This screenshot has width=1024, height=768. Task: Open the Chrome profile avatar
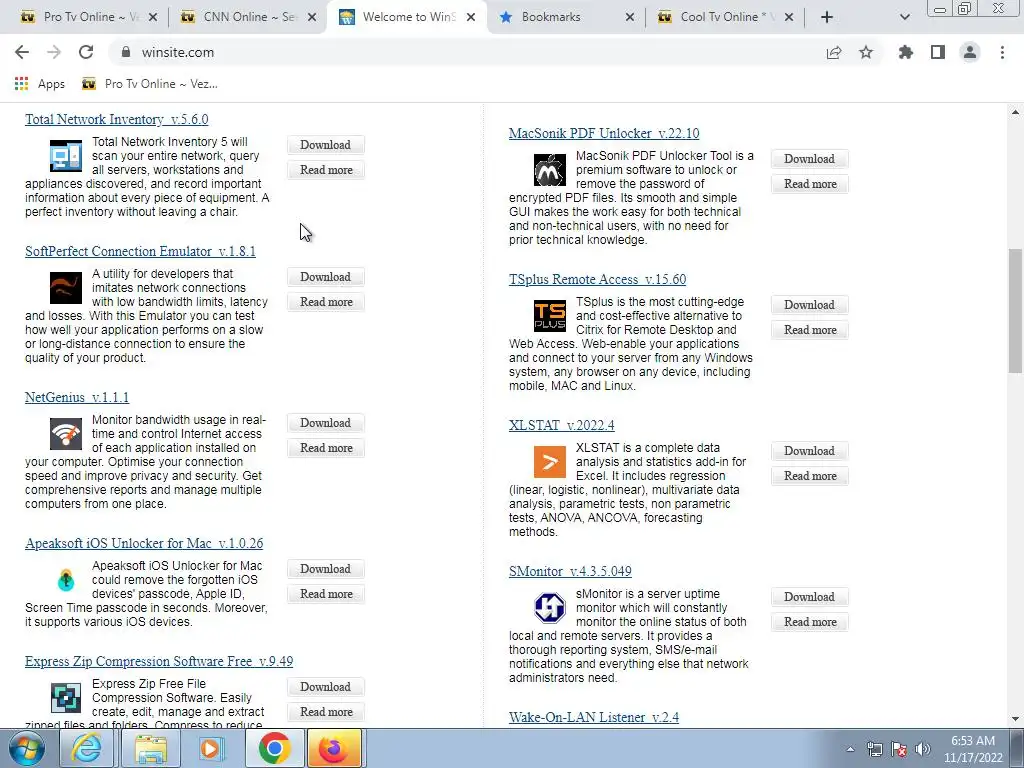tap(970, 52)
